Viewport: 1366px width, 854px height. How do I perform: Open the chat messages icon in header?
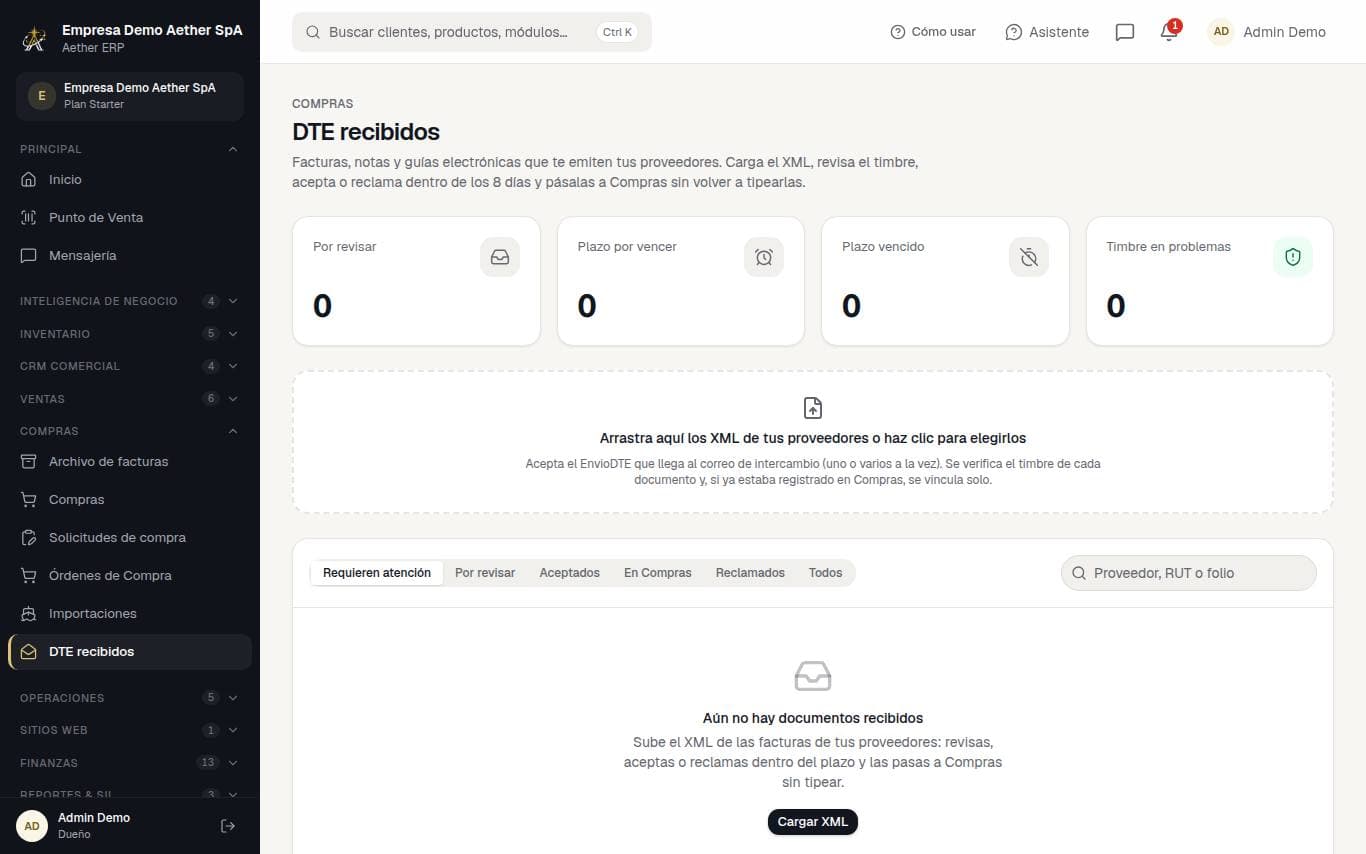[x=1124, y=32]
